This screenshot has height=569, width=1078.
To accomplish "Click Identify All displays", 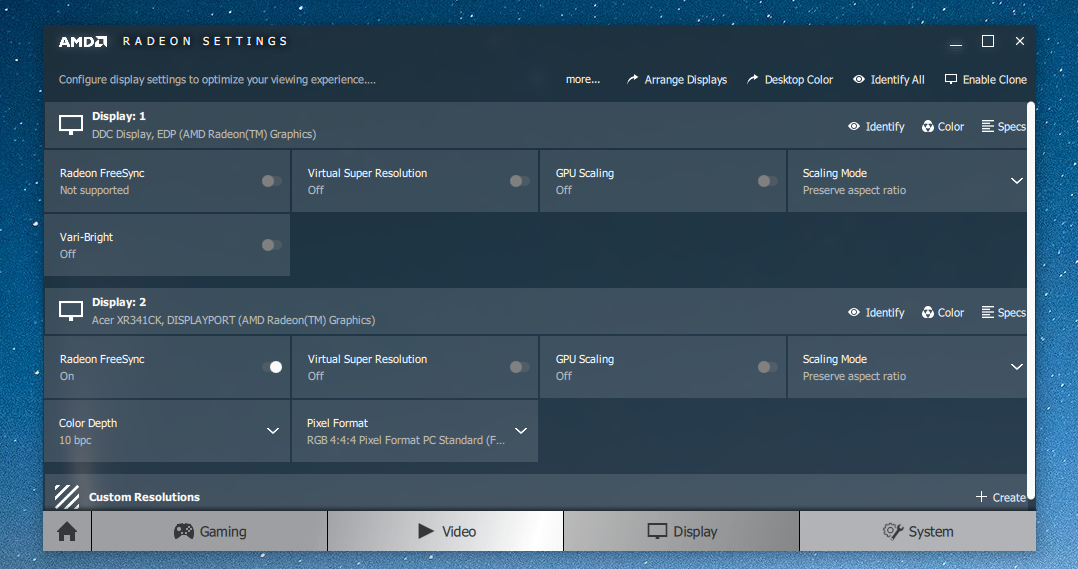I will 888,80.
